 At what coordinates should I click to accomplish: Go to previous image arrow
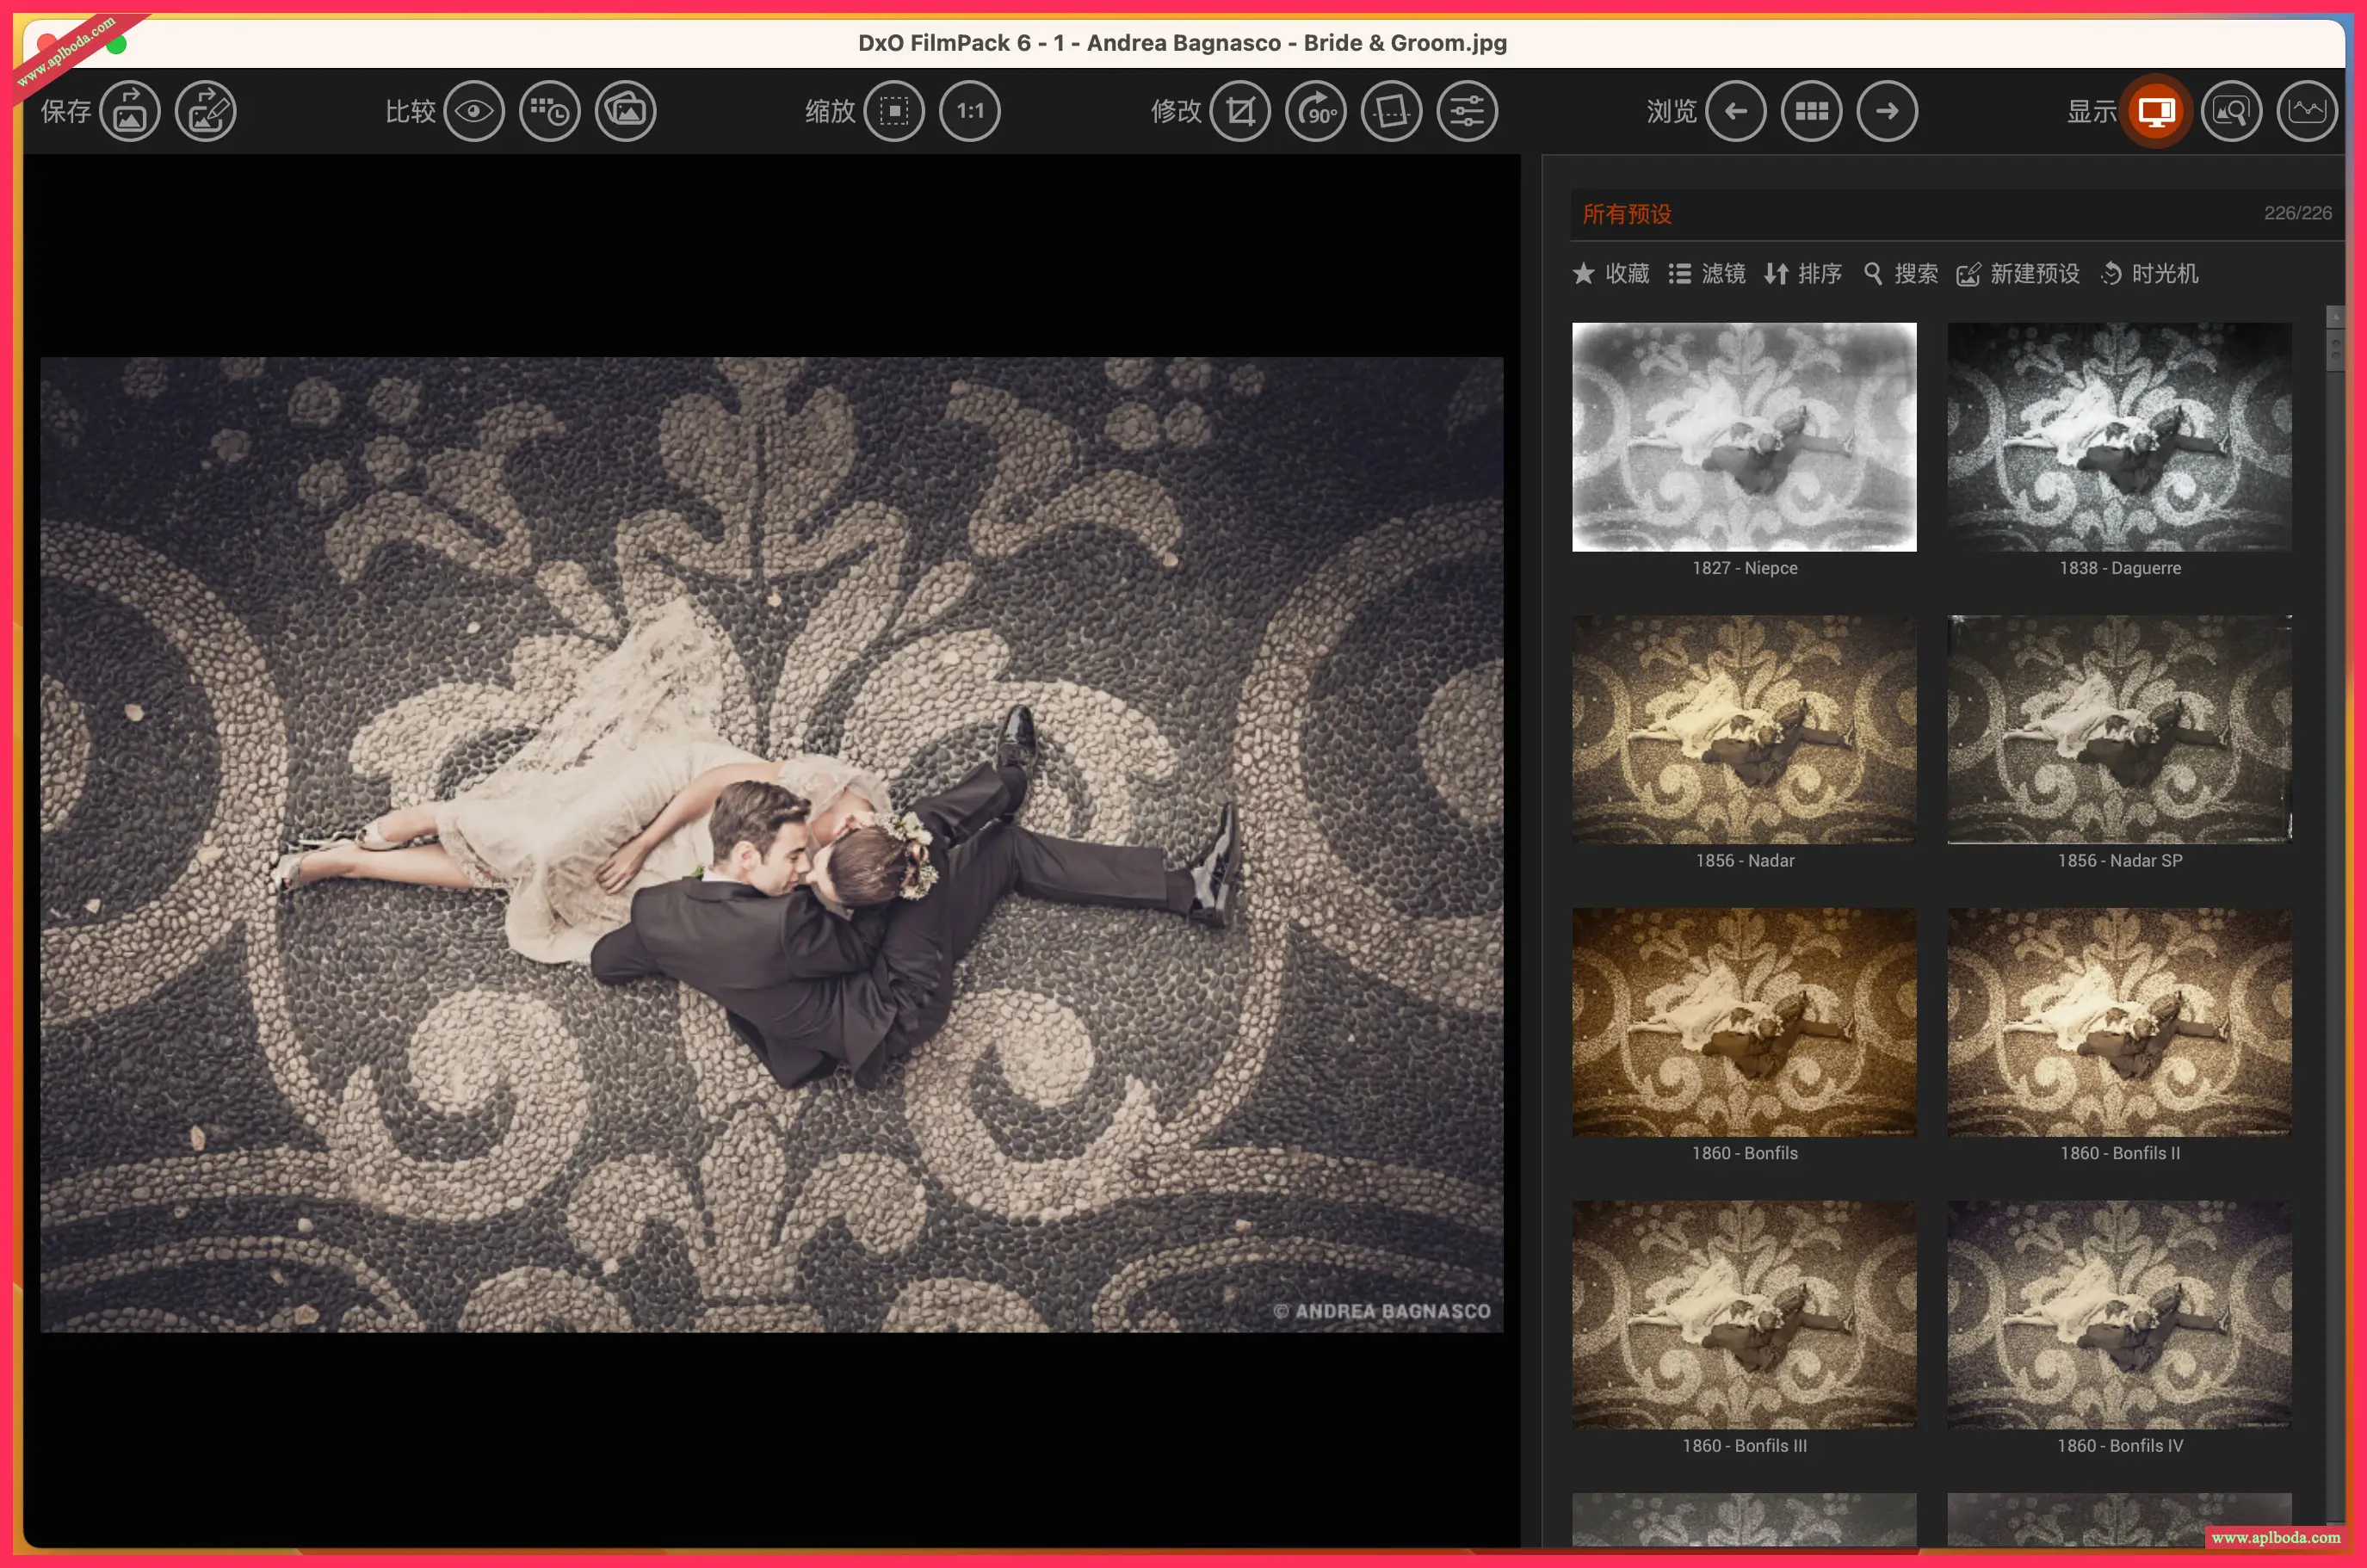click(1736, 111)
